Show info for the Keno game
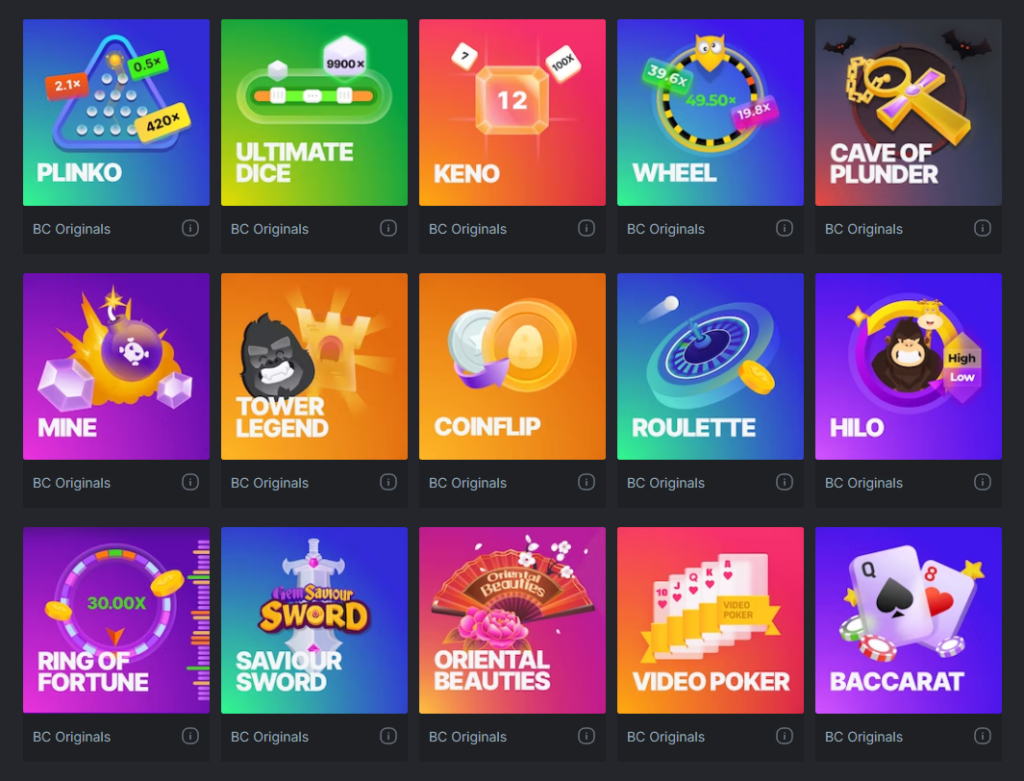The width and height of the screenshot is (1024, 781). [x=586, y=228]
